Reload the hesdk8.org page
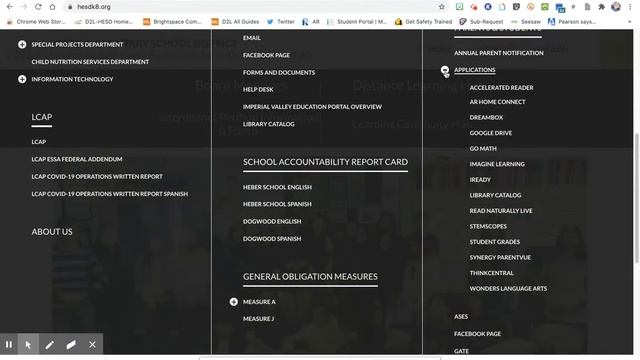 pyautogui.click(x=38, y=7)
